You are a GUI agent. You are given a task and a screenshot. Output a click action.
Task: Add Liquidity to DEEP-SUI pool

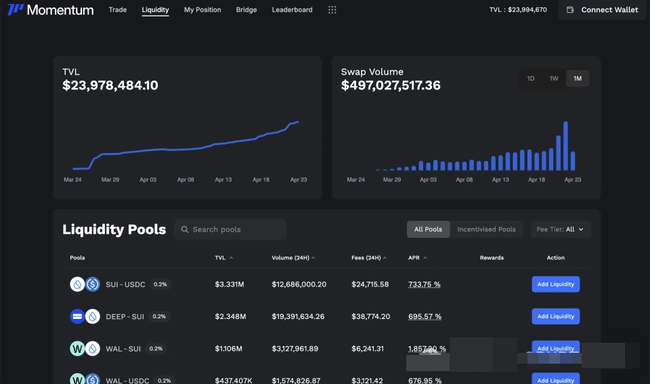click(555, 316)
